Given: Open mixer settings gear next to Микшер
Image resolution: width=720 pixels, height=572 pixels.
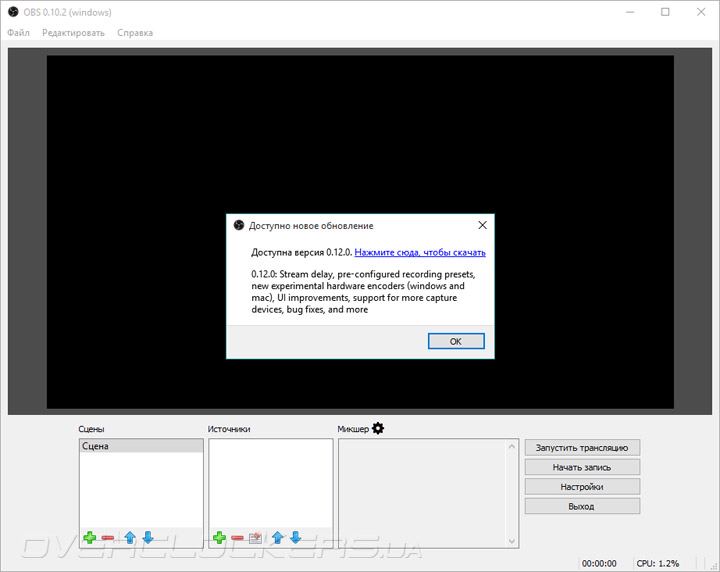Looking at the screenshot, I should click(x=378, y=428).
